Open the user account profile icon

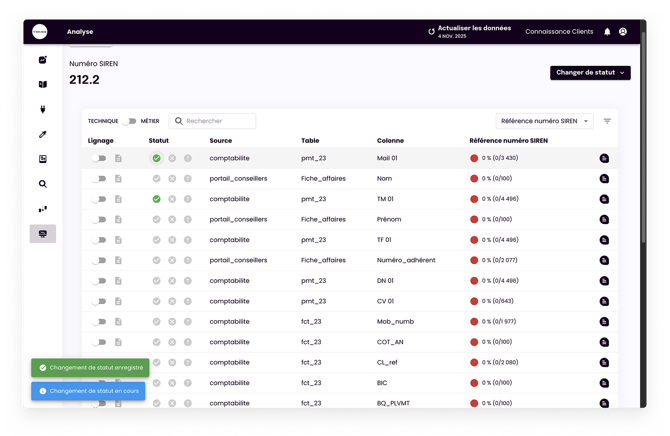pyautogui.click(x=623, y=32)
